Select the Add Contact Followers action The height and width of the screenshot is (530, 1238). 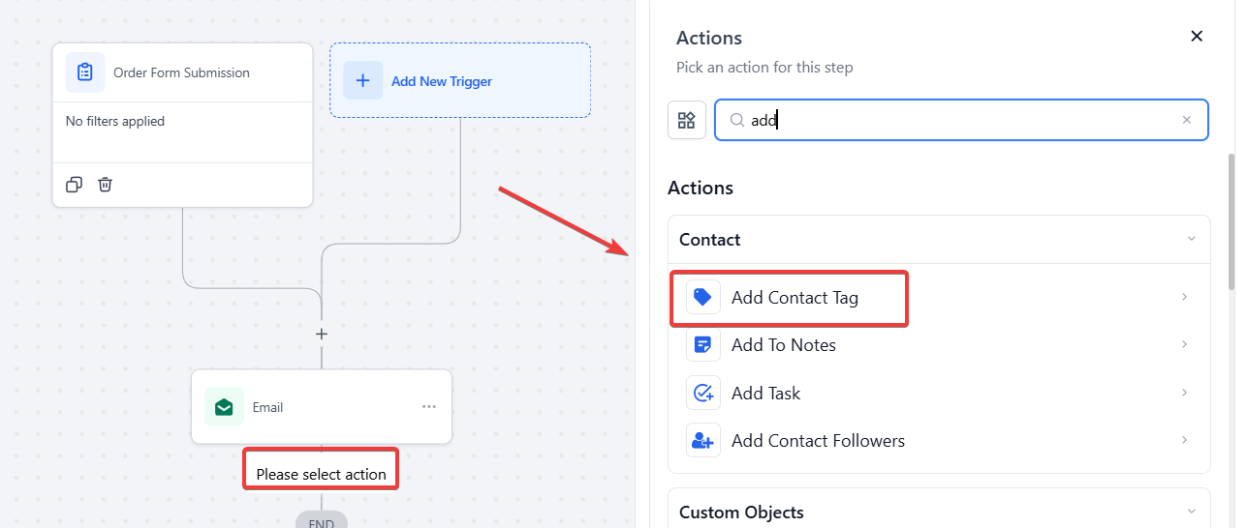coord(817,441)
